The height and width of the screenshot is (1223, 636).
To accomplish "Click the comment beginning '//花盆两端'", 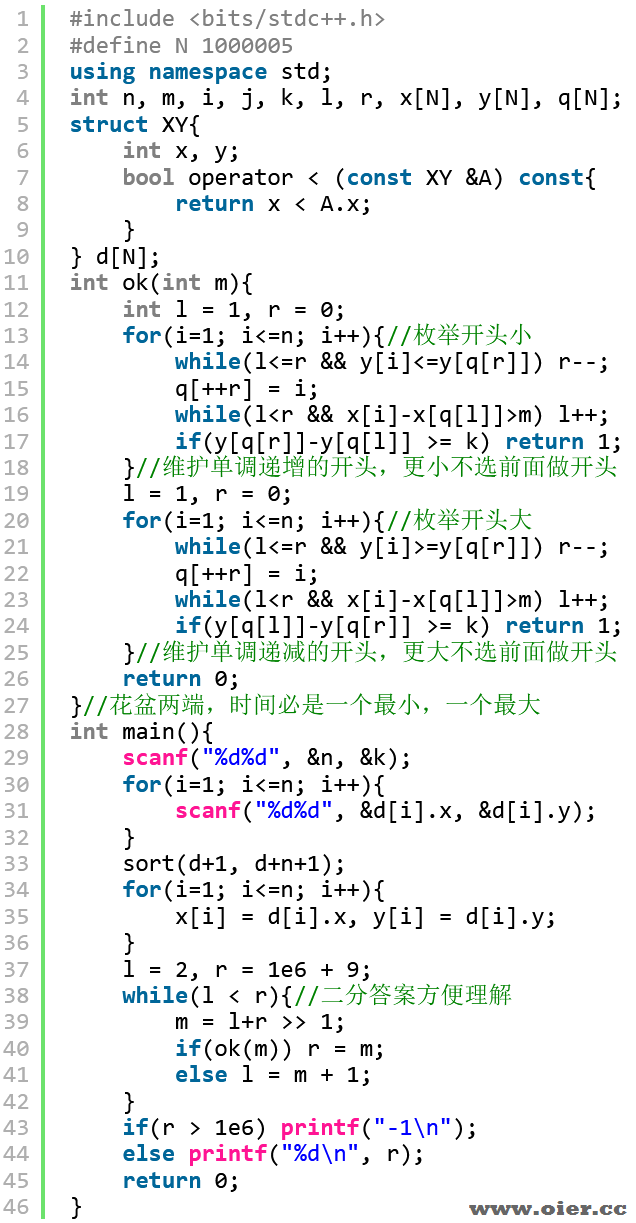I will pos(312,705).
